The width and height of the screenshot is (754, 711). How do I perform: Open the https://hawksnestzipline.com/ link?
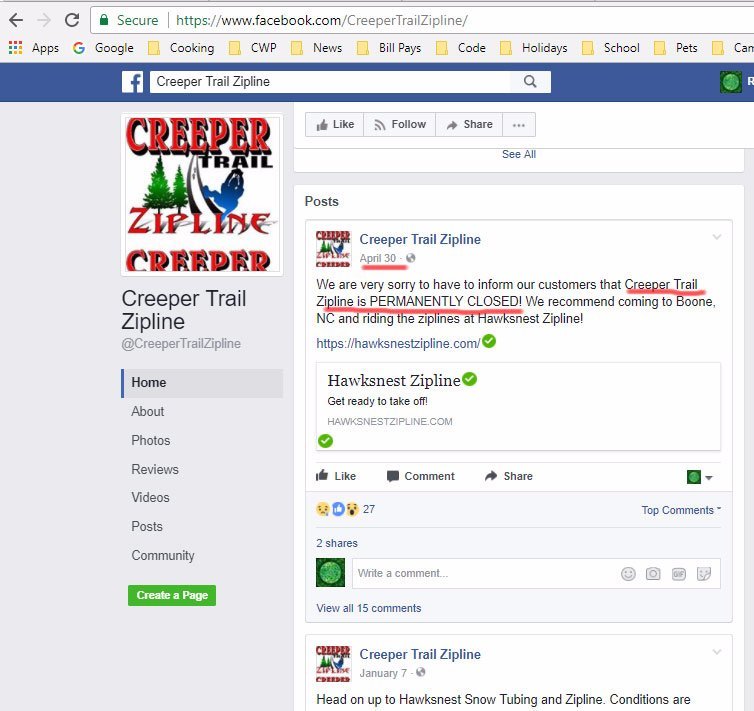pyautogui.click(x=398, y=343)
